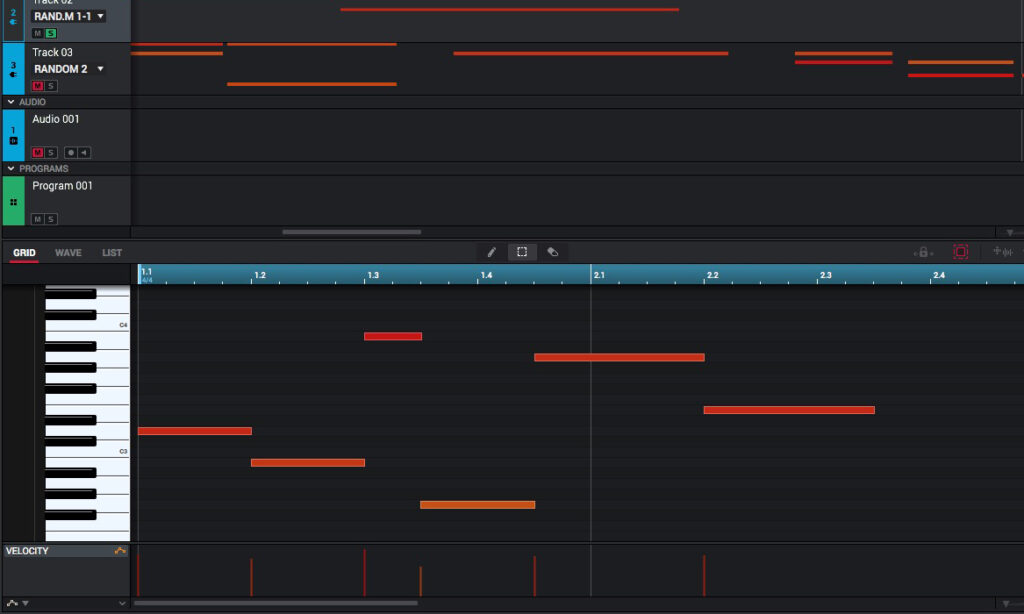The image size is (1024, 614).
Task: Switch to the LIST tab
Action: pyautogui.click(x=112, y=253)
